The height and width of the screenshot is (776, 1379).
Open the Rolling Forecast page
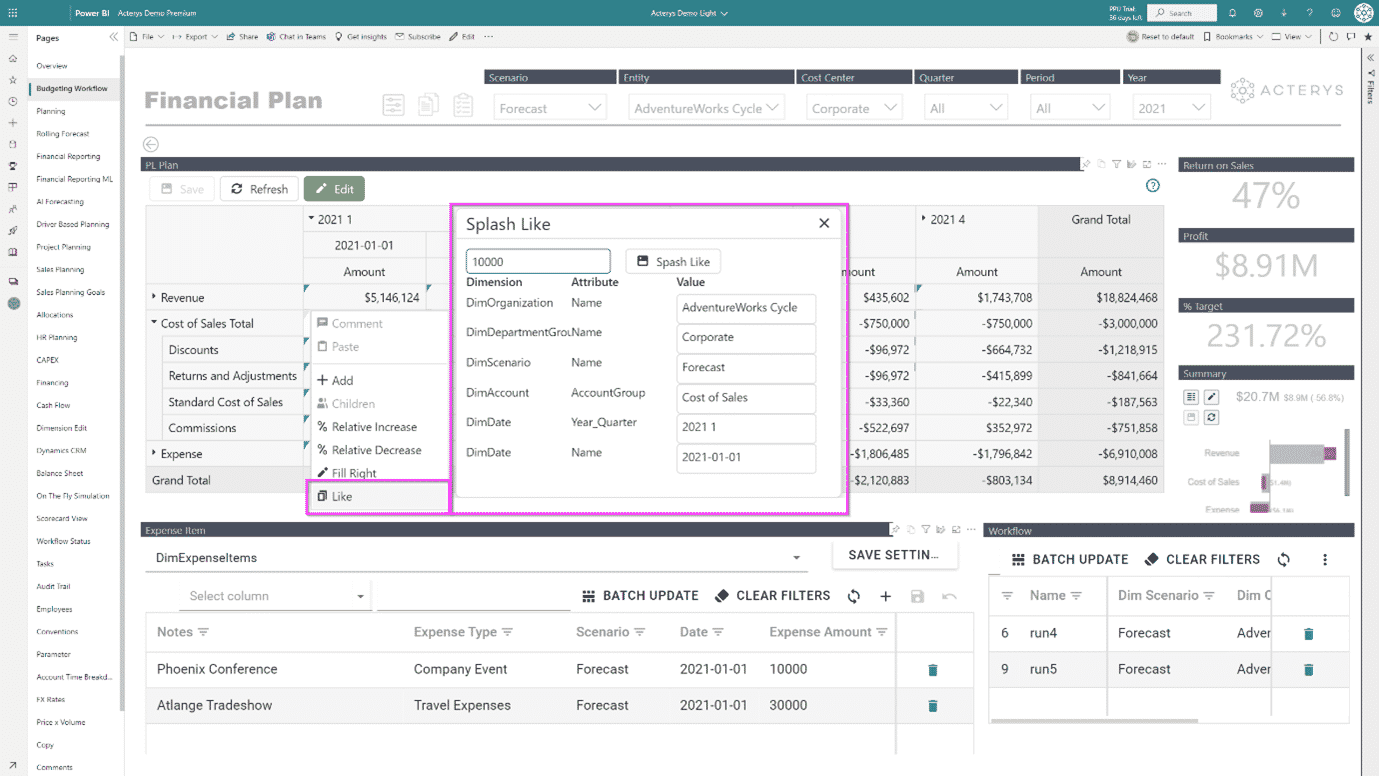click(x=63, y=133)
